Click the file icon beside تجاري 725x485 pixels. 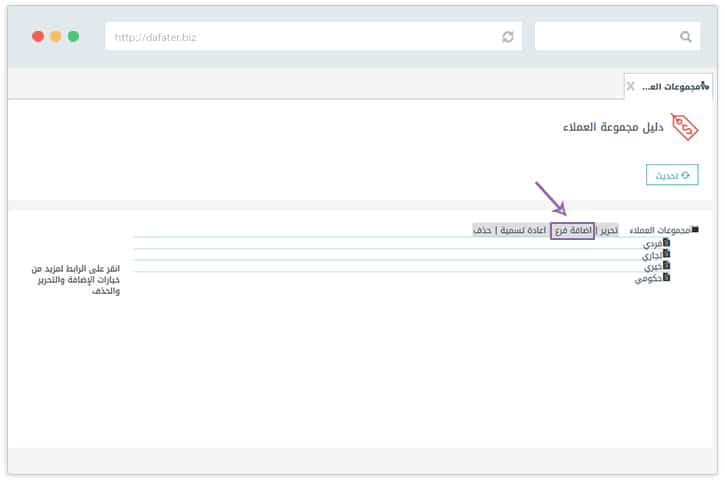[667, 255]
